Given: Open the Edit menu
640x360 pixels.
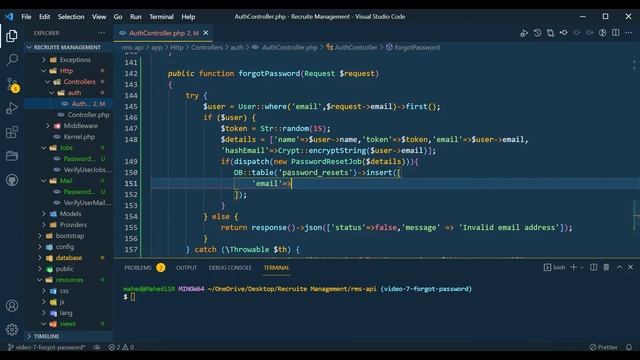Looking at the screenshot, I should (x=44, y=17).
